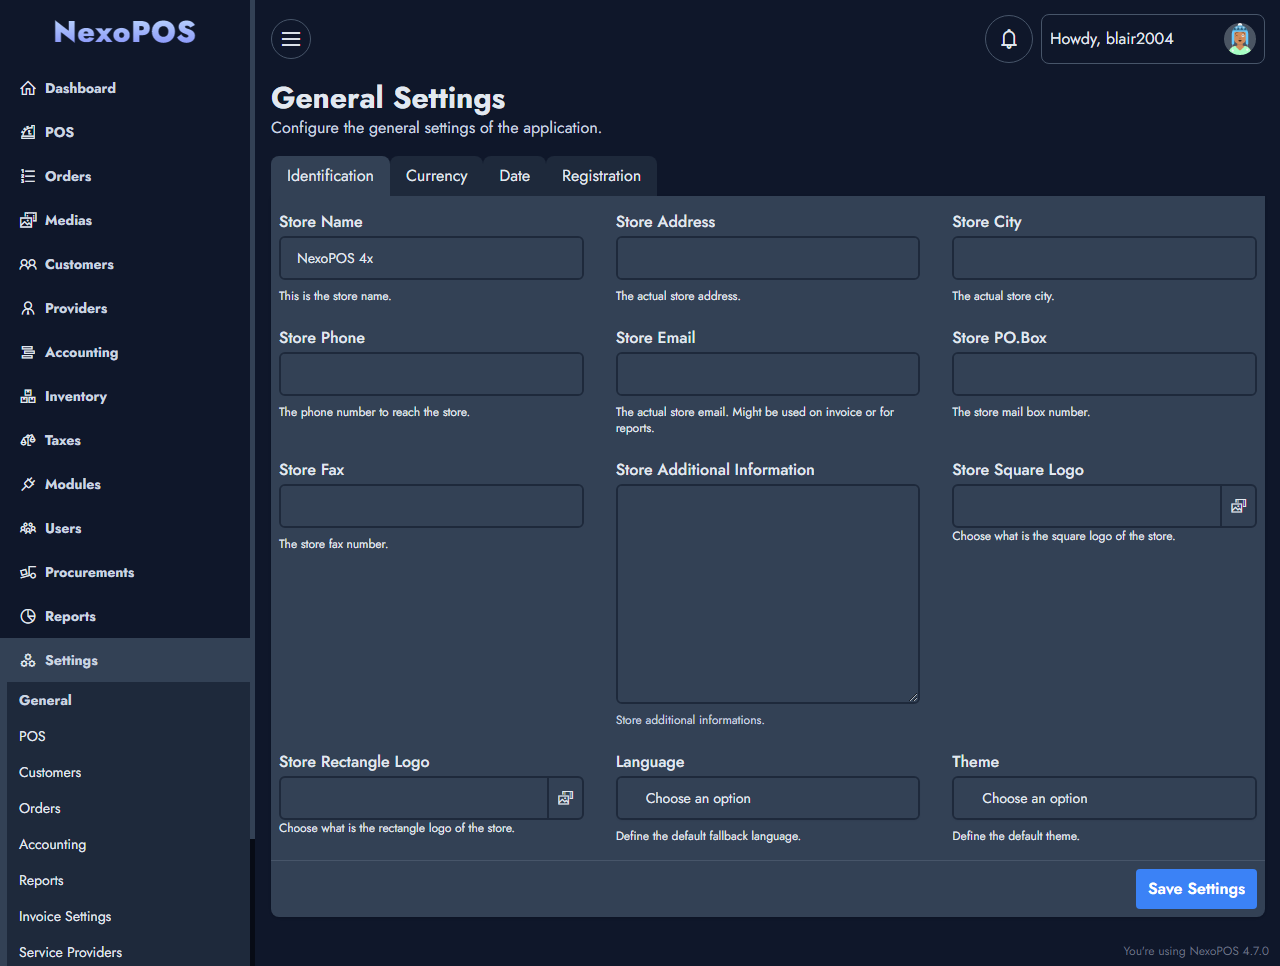This screenshot has height=966, width=1280.
Task: Click the Orders list icon
Action: (x=28, y=176)
